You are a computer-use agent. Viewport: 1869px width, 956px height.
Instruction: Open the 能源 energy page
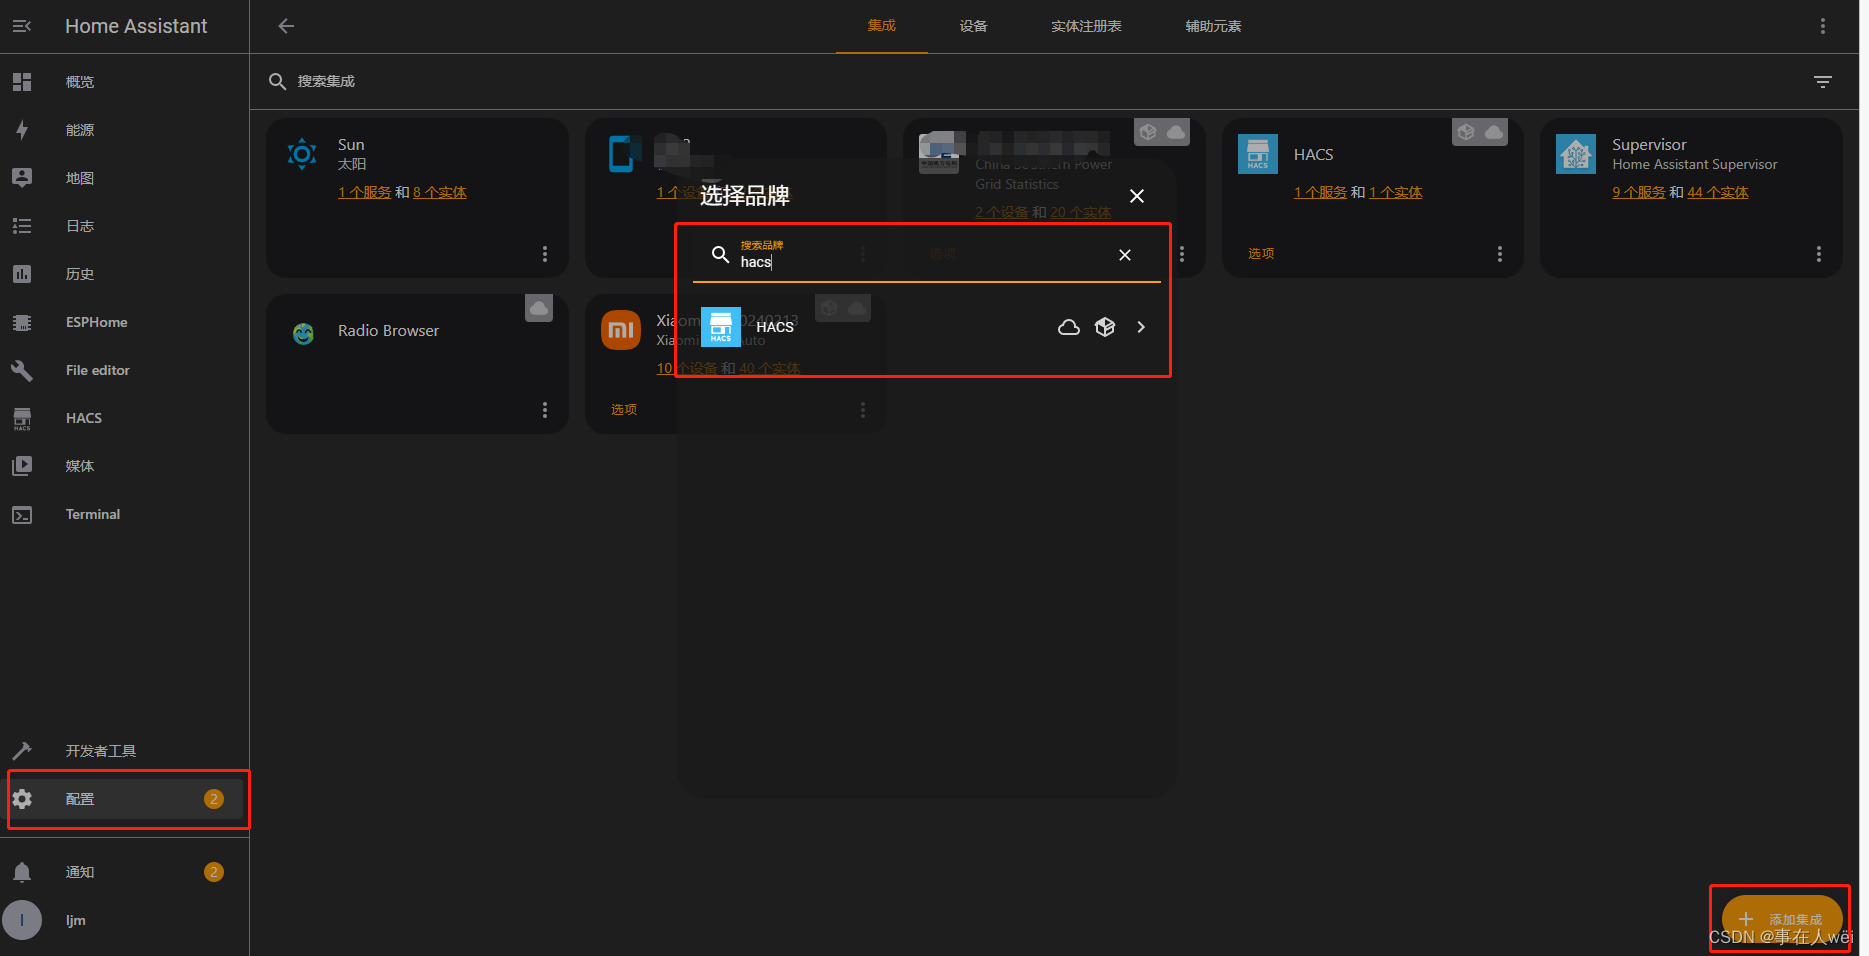coord(124,130)
